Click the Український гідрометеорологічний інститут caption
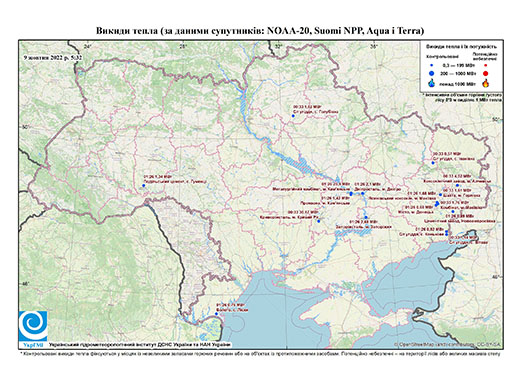This screenshot has height=368, width=520. coord(139,345)
